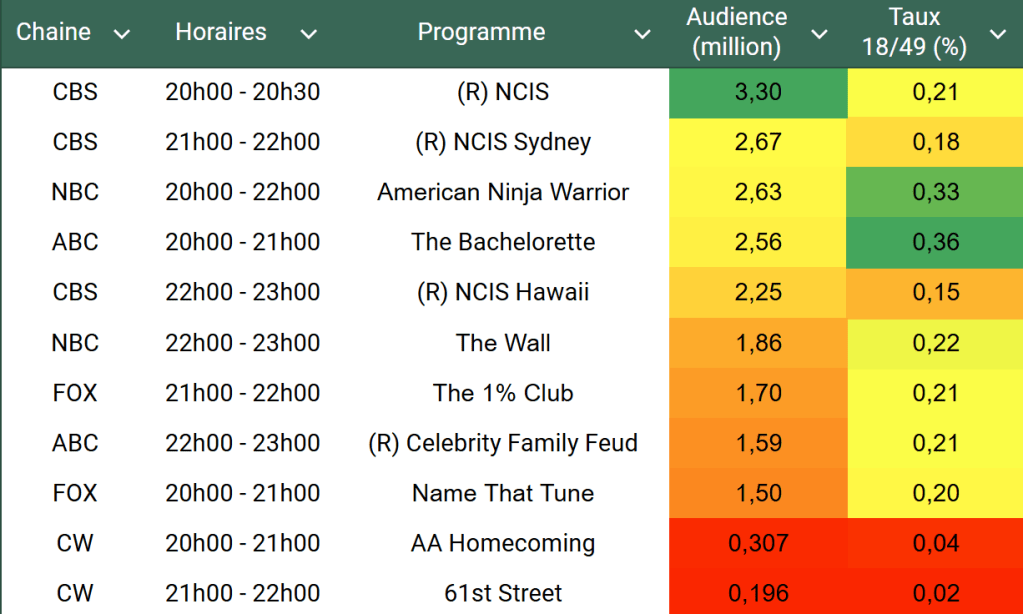The image size is (1023, 614).
Task: Click the Audience (million) header text
Action: click(736, 32)
